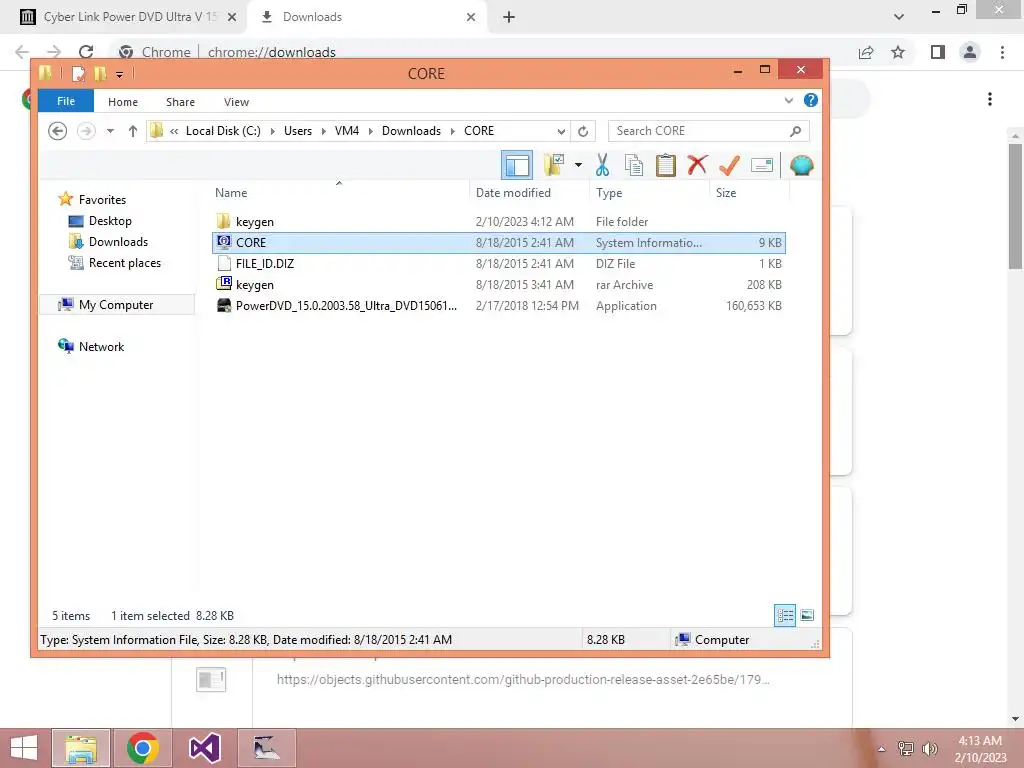The image size is (1024, 768).
Task: Click Downloads in the address path
Action: (411, 131)
